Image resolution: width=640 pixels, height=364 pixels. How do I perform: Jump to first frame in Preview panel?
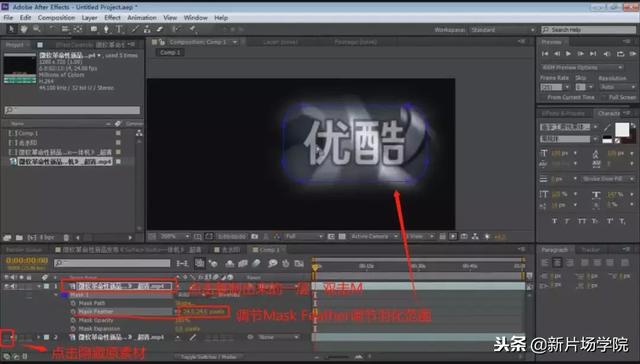545,54
